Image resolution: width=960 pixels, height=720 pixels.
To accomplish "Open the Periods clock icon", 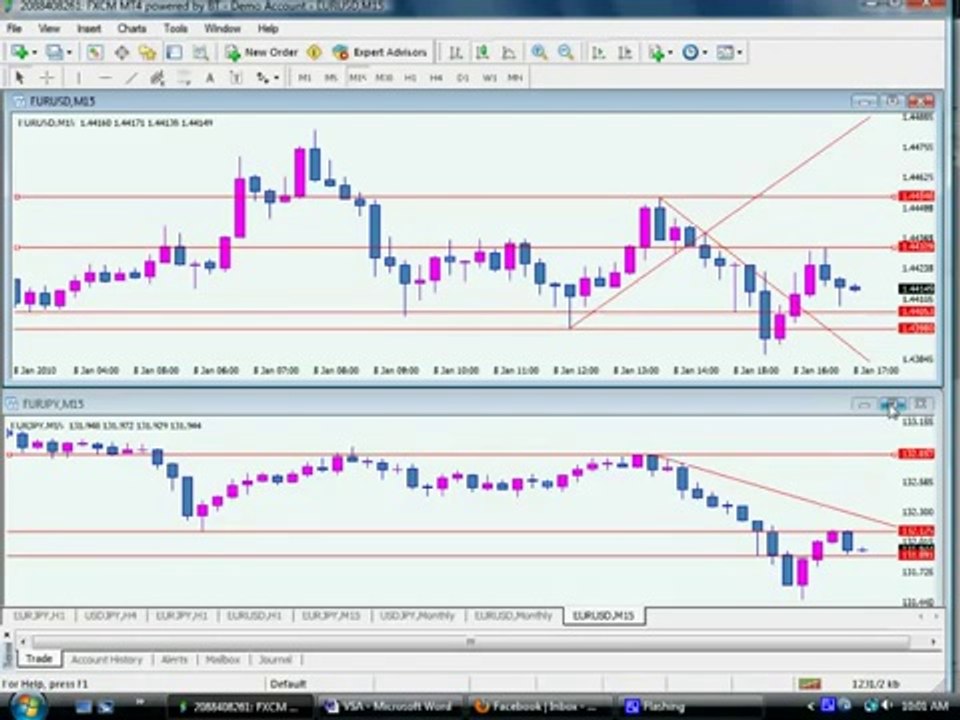I will click(x=690, y=53).
